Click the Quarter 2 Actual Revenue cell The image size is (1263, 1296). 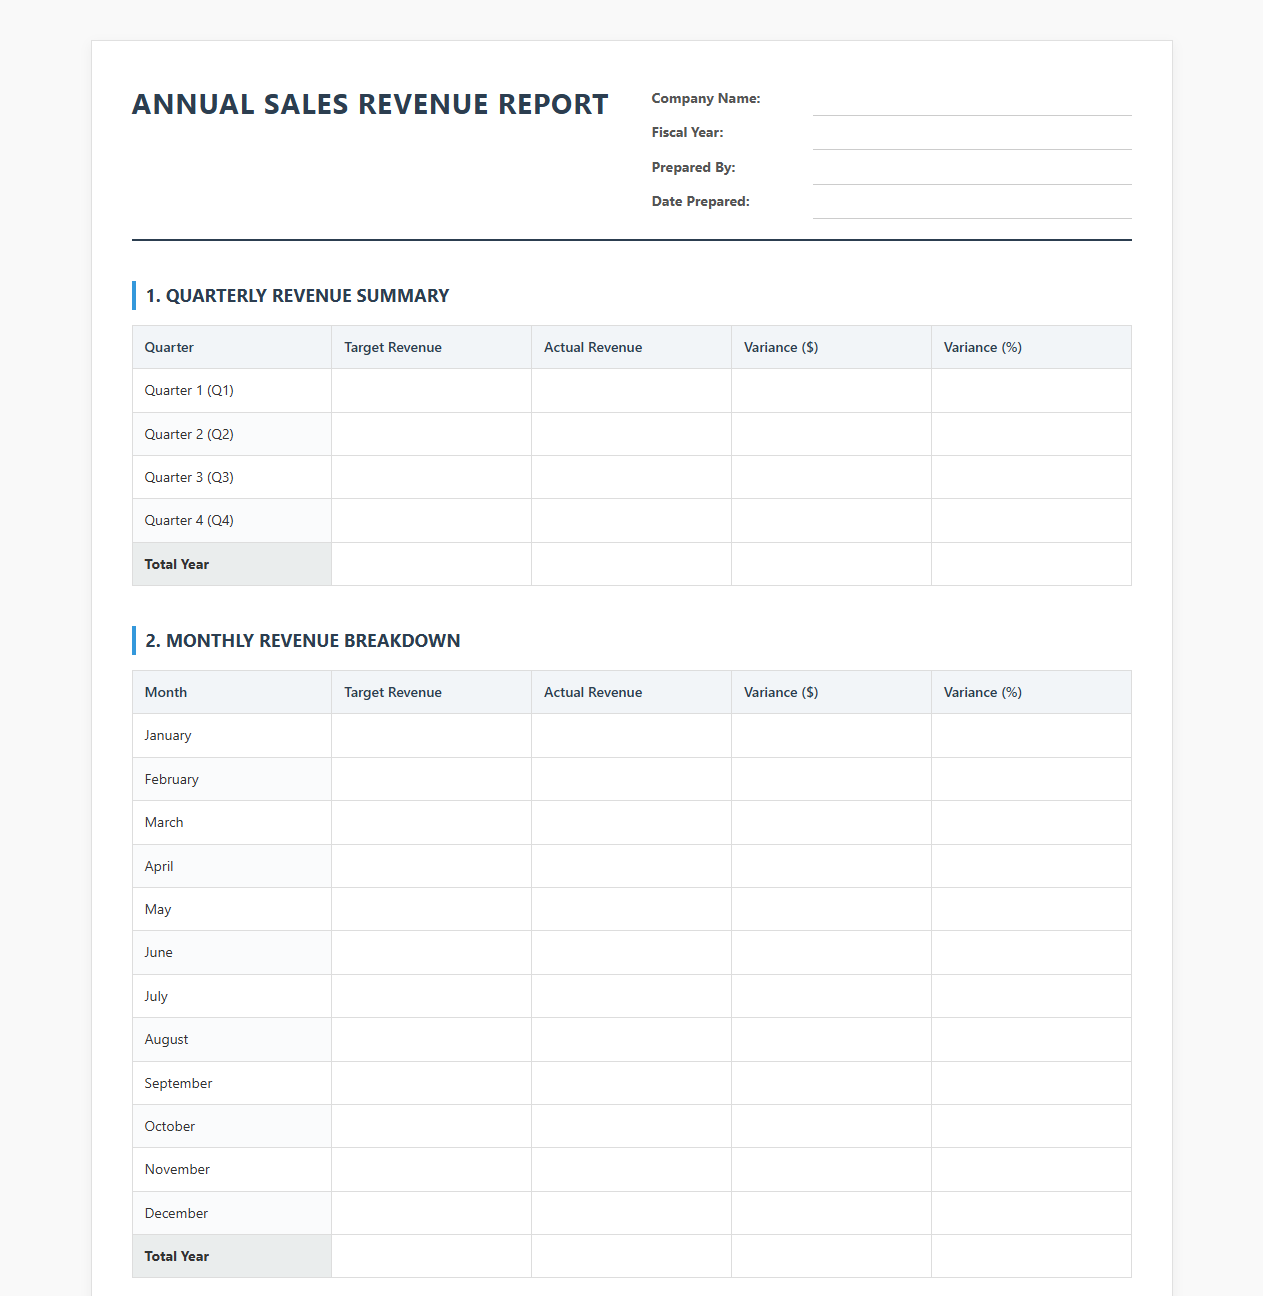coord(632,434)
